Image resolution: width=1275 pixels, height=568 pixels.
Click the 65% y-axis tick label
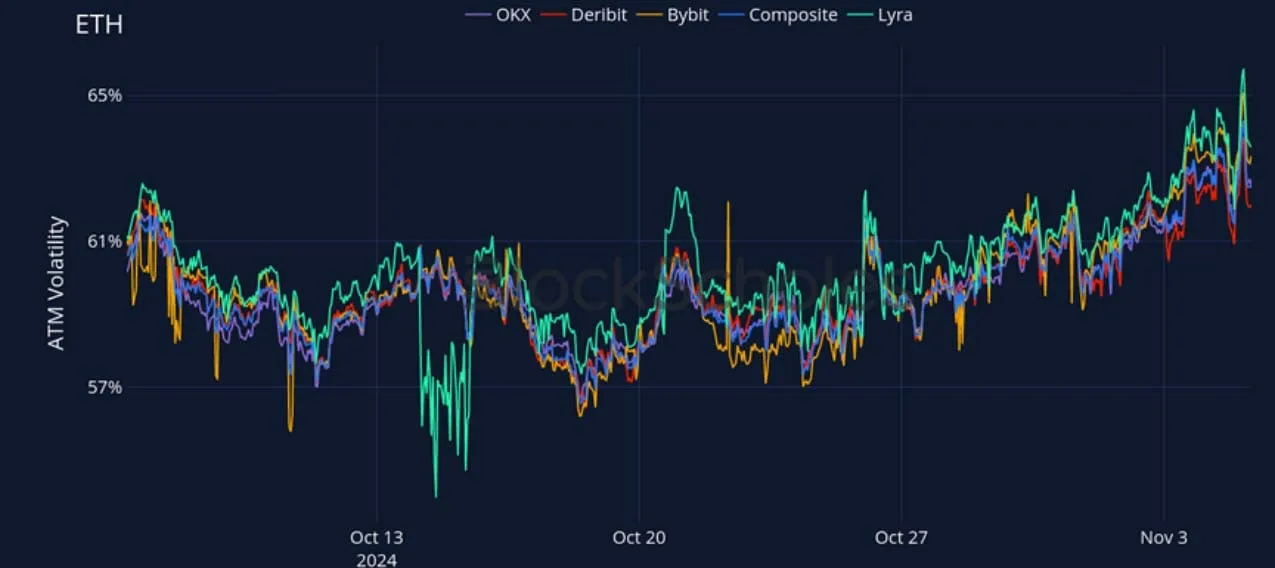[104, 96]
